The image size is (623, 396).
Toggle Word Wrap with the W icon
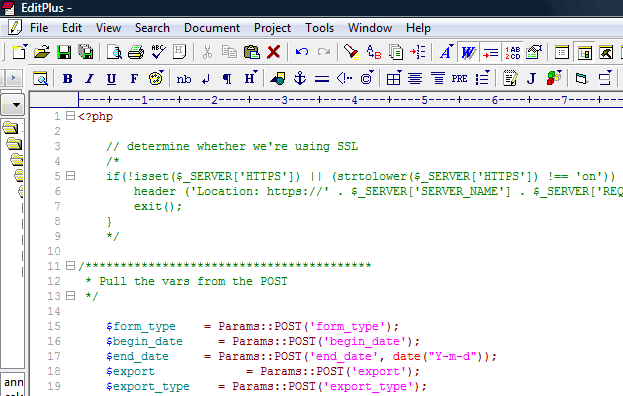pos(468,52)
